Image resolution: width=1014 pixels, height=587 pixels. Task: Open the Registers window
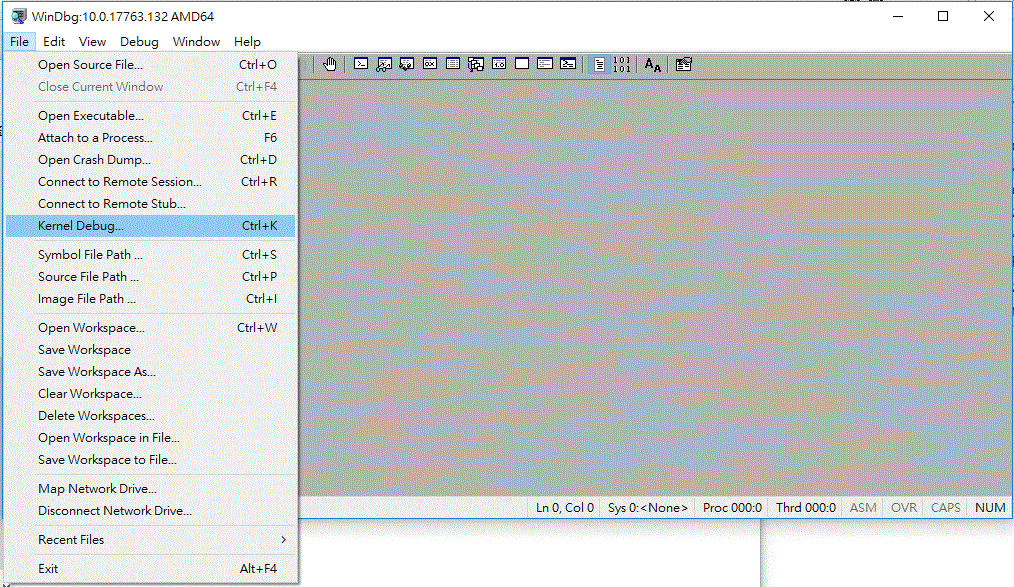click(429, 63)
